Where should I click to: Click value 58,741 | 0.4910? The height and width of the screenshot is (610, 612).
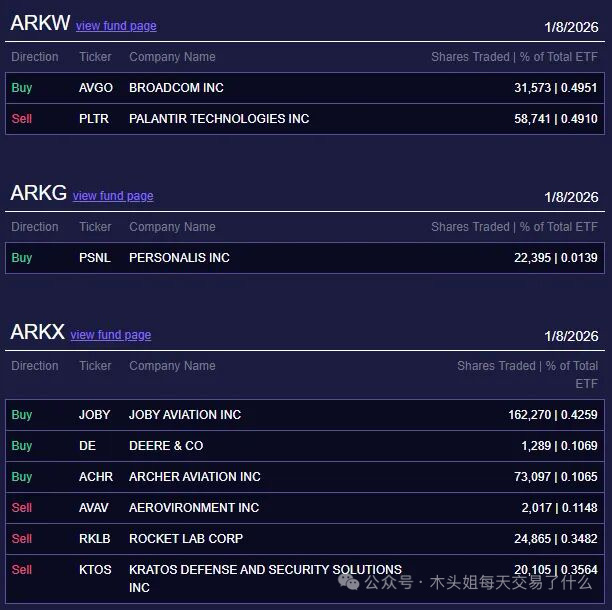(x=555, y=119)
